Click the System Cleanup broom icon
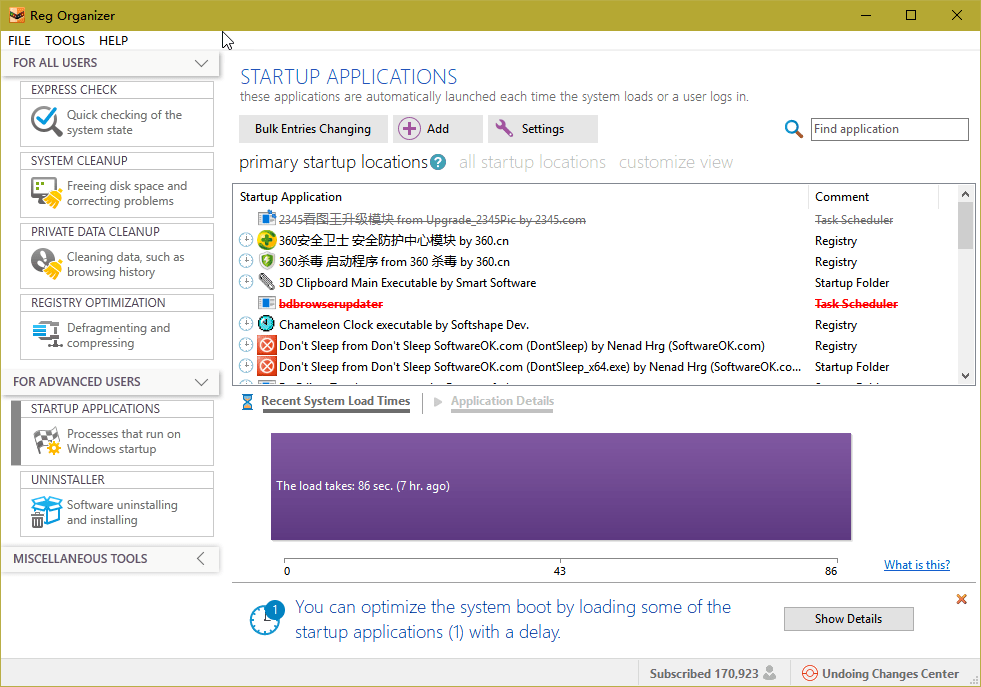This screenshot has width=981, height=687. click(x=46, y=193)
